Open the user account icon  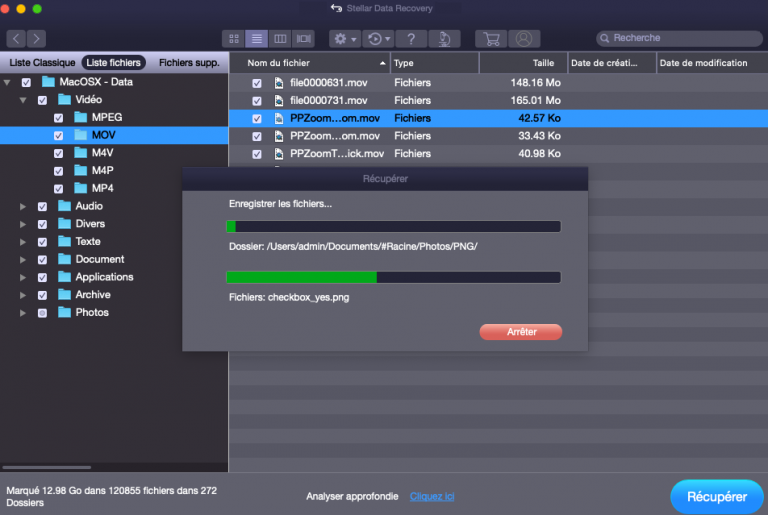(x=521, y=39)
